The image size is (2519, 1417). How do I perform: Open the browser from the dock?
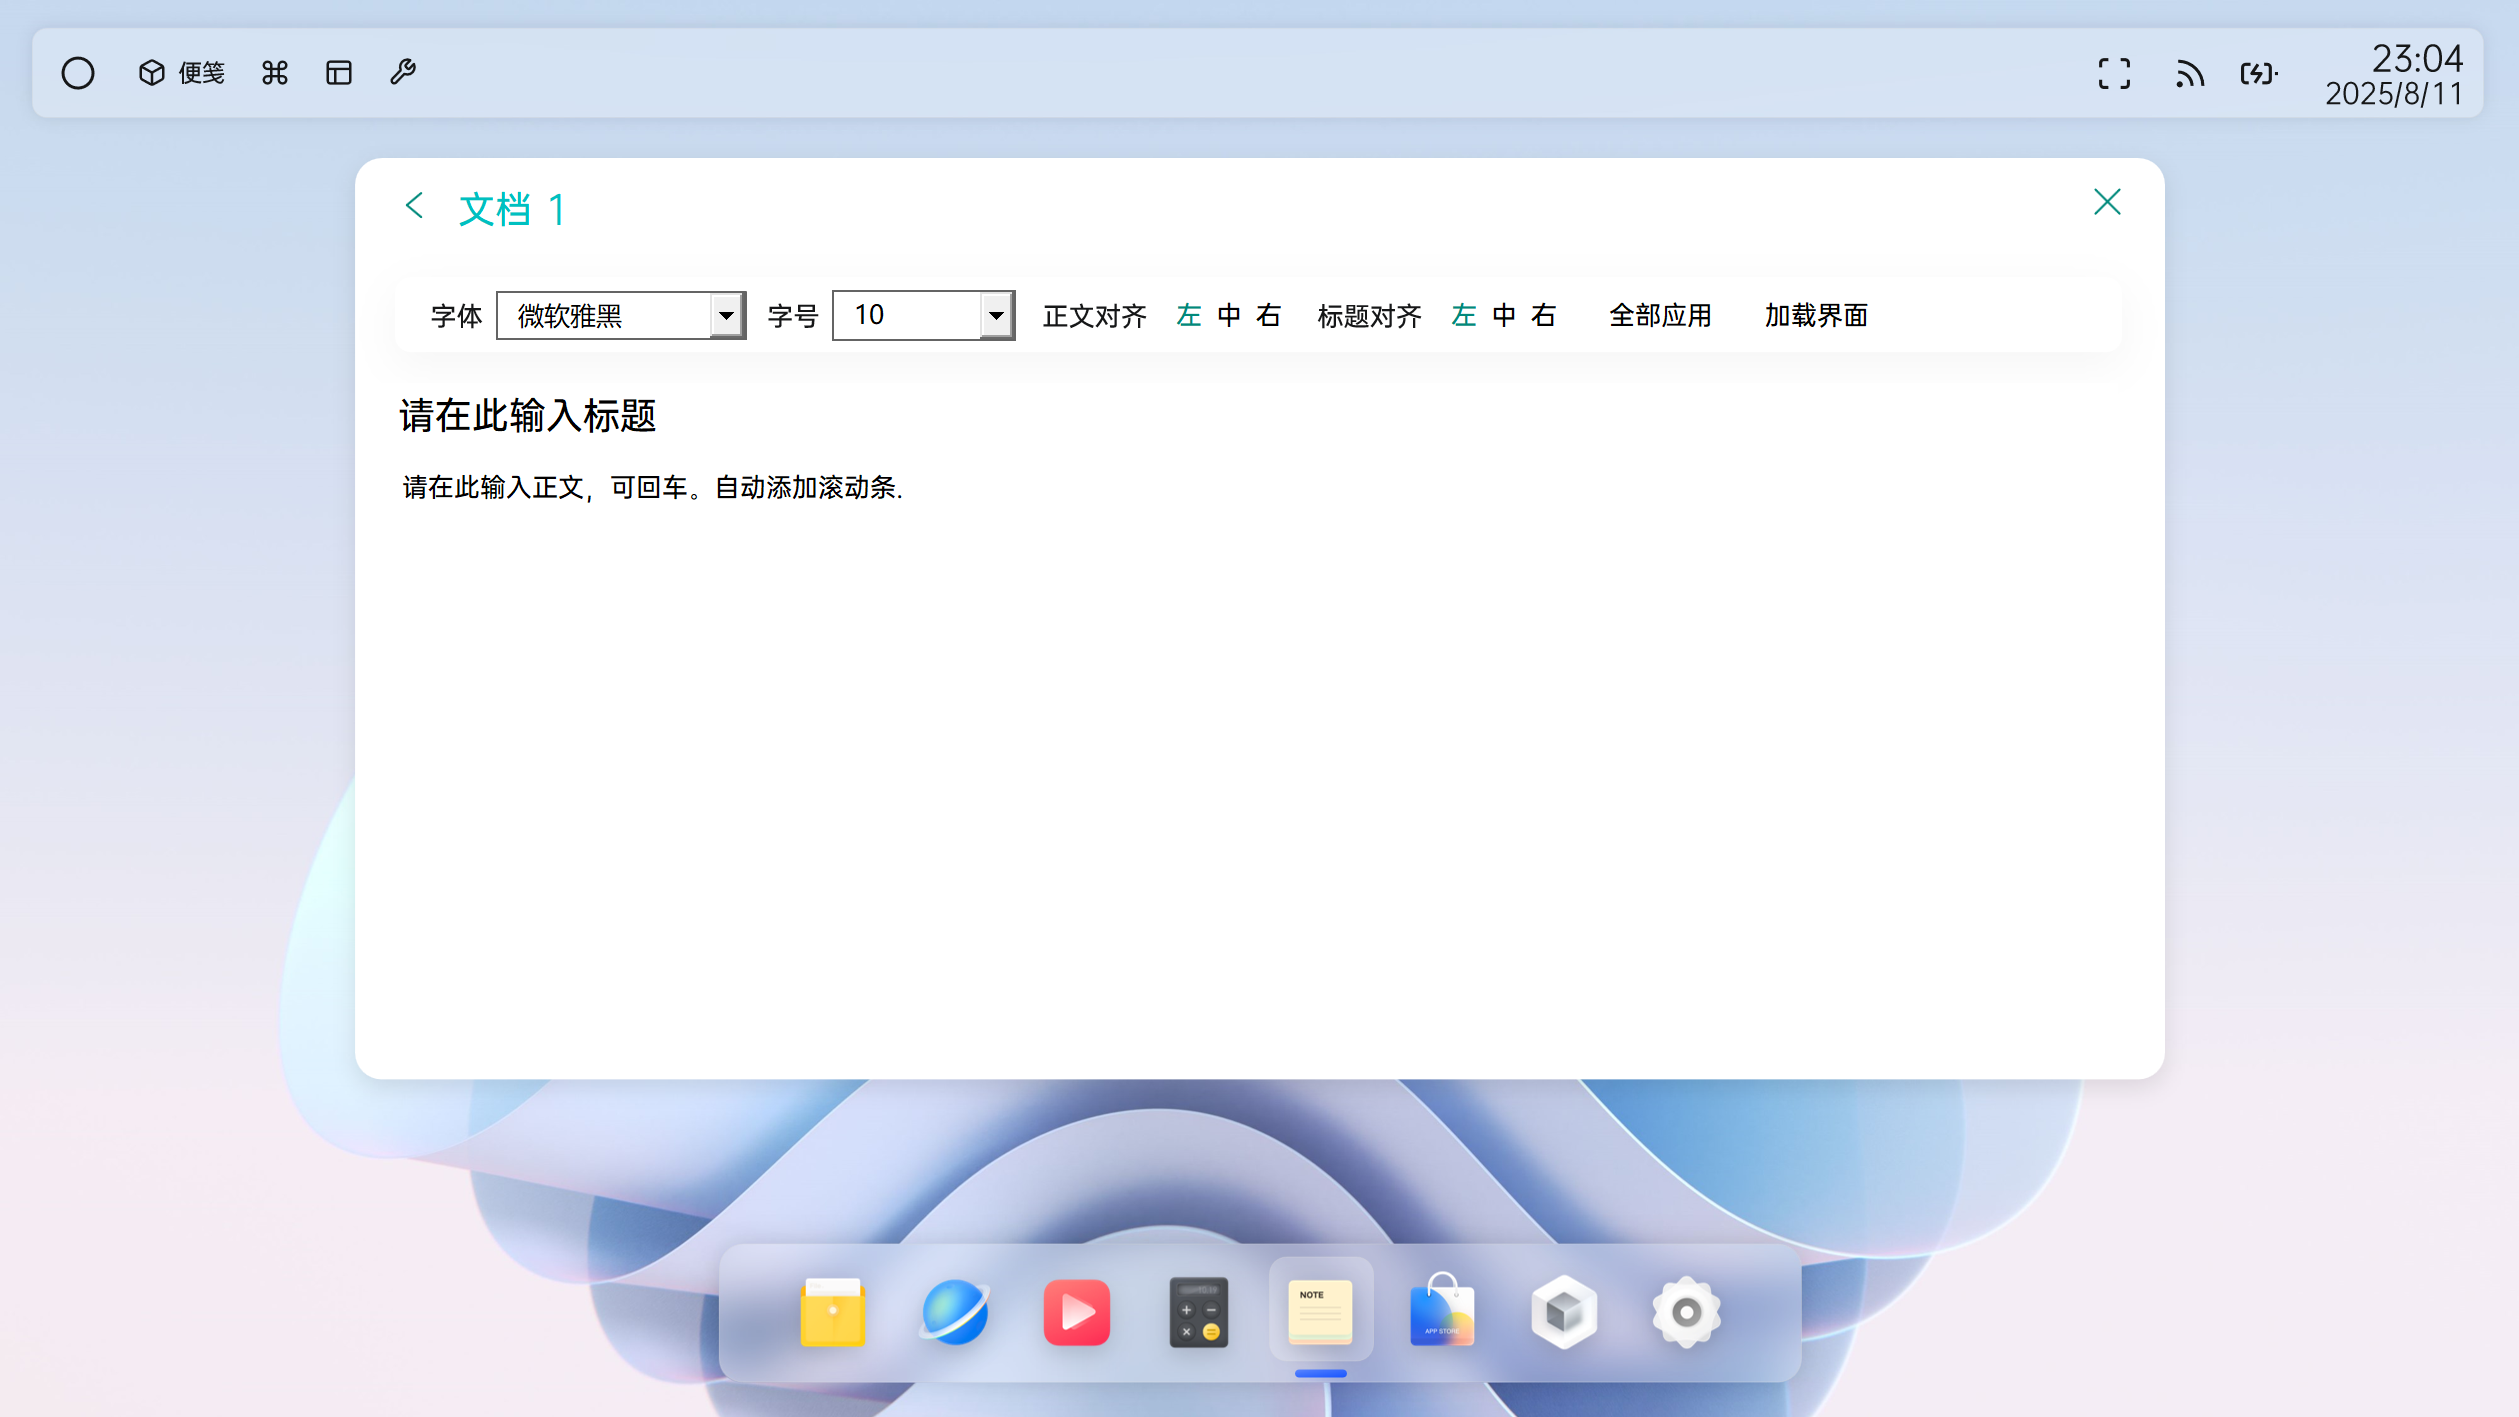point(954,1313)
